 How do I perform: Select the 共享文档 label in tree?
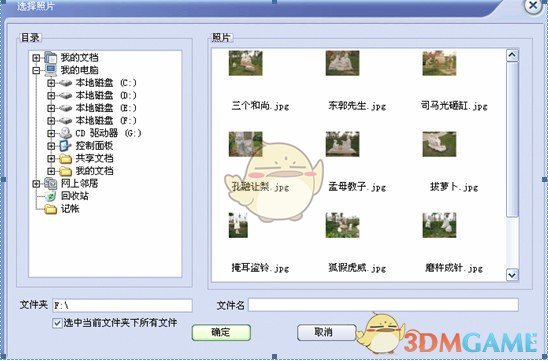point(94,159)
